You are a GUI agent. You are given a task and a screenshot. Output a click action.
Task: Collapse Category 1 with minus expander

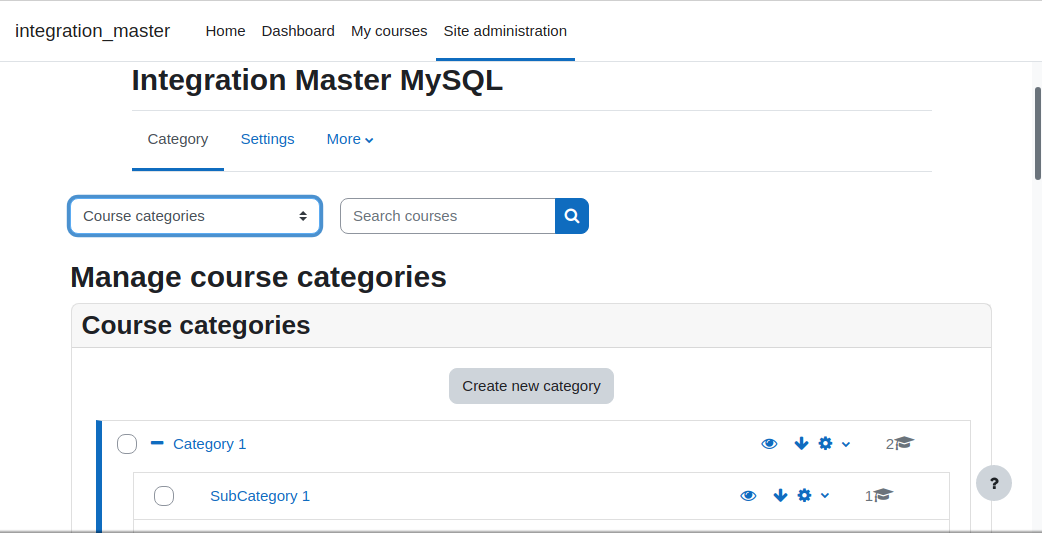[x=157, y=443]
